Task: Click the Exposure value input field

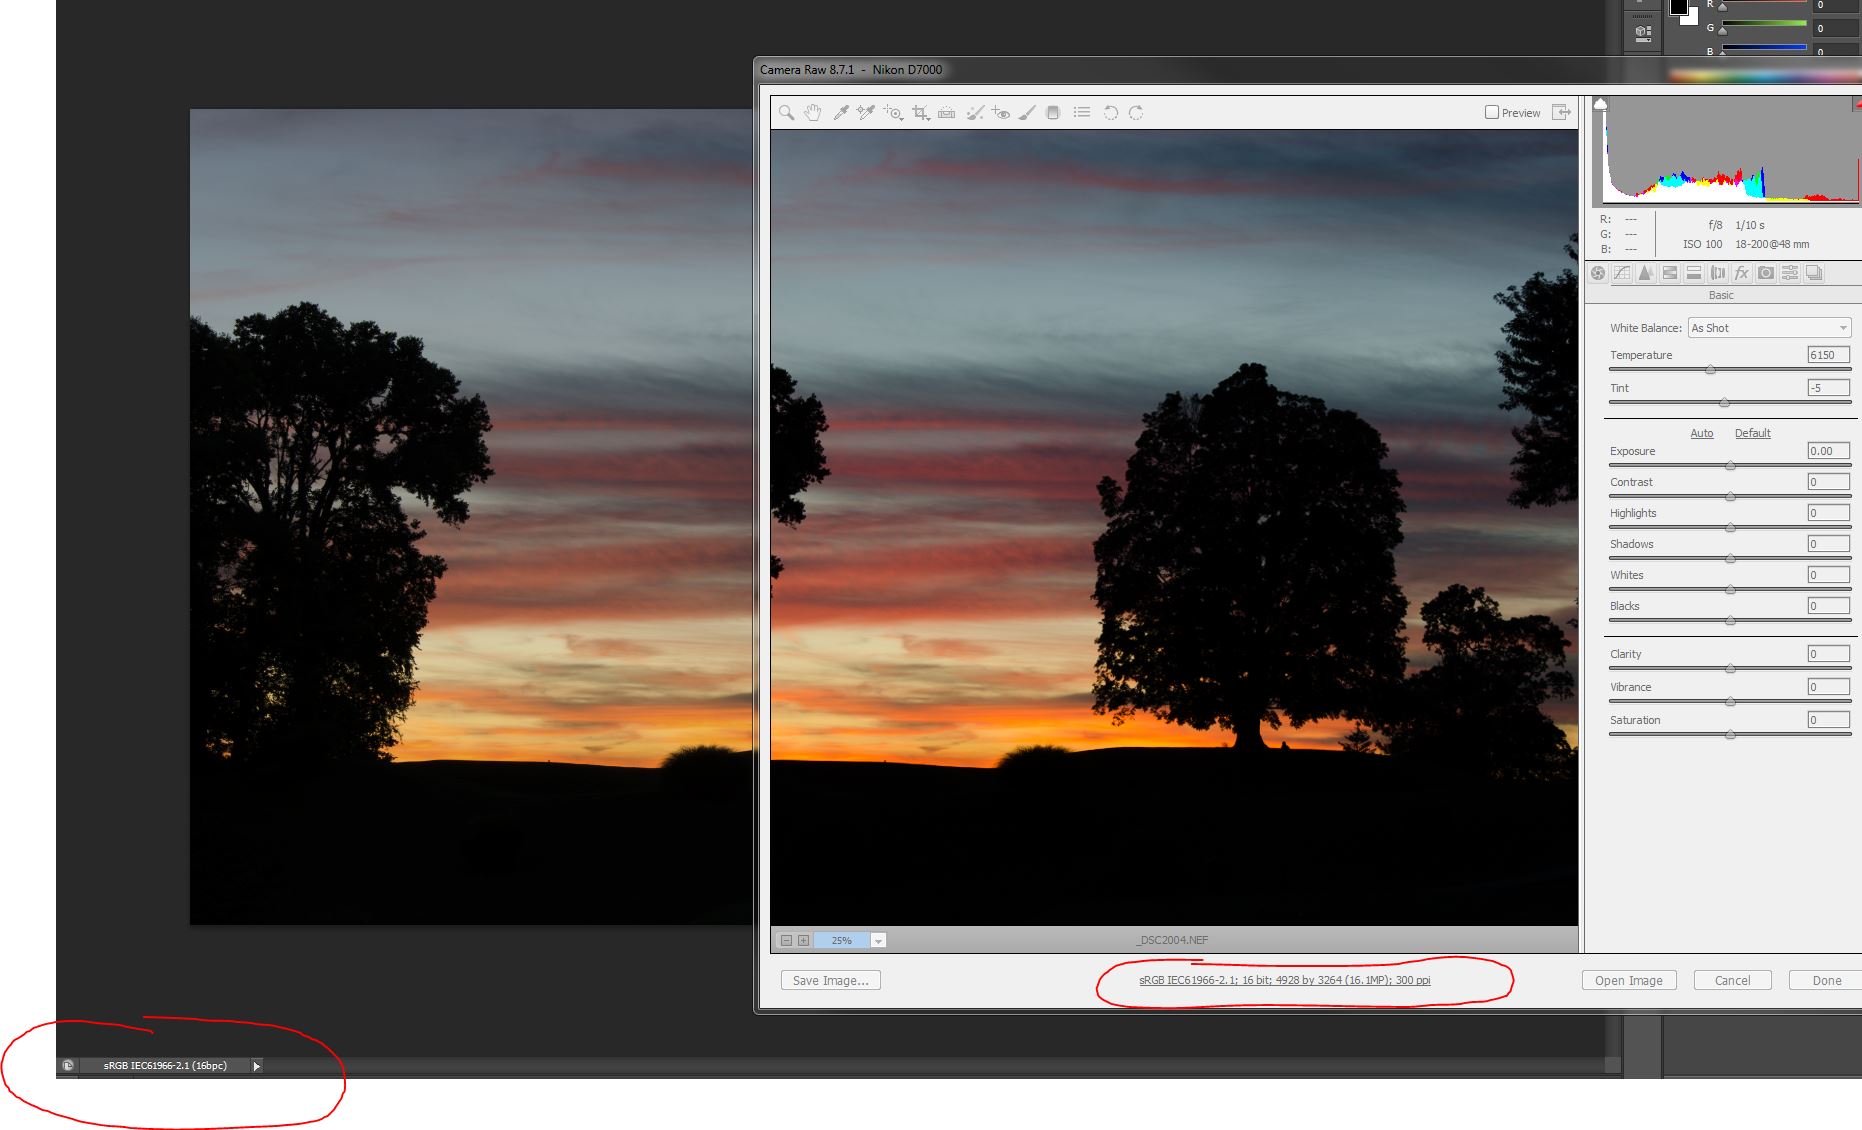Action: coord(1827,450)
